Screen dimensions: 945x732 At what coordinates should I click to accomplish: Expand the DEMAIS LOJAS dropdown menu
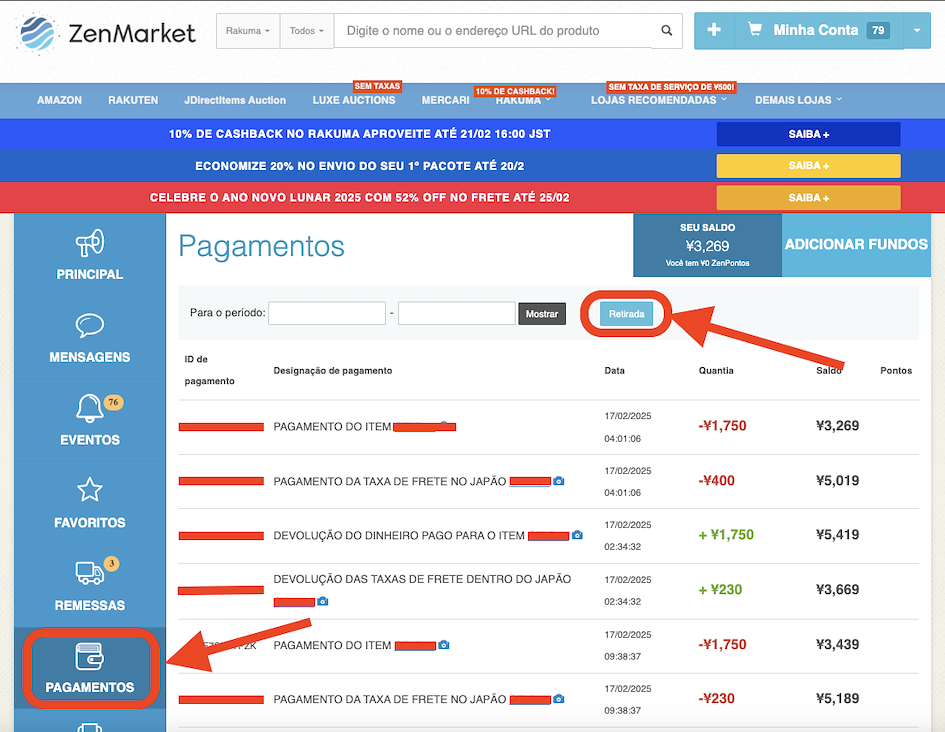798,100
